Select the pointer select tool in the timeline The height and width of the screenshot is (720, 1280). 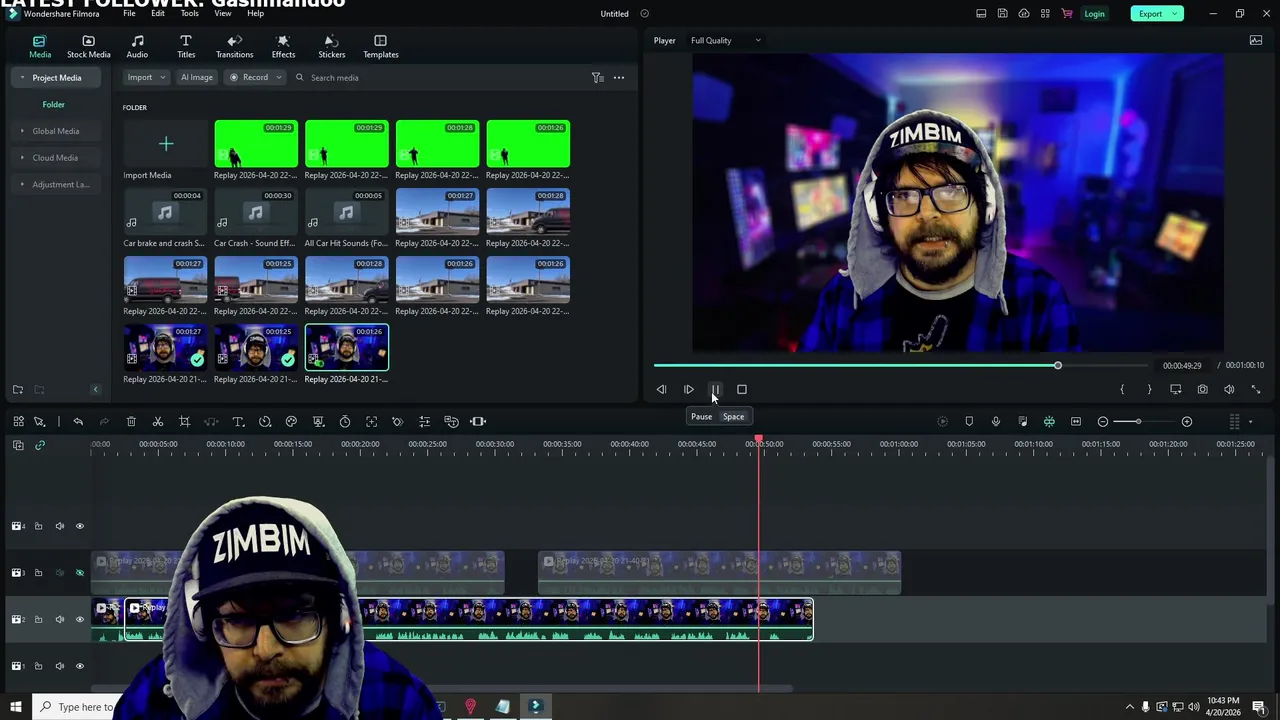tap(40, 422)
